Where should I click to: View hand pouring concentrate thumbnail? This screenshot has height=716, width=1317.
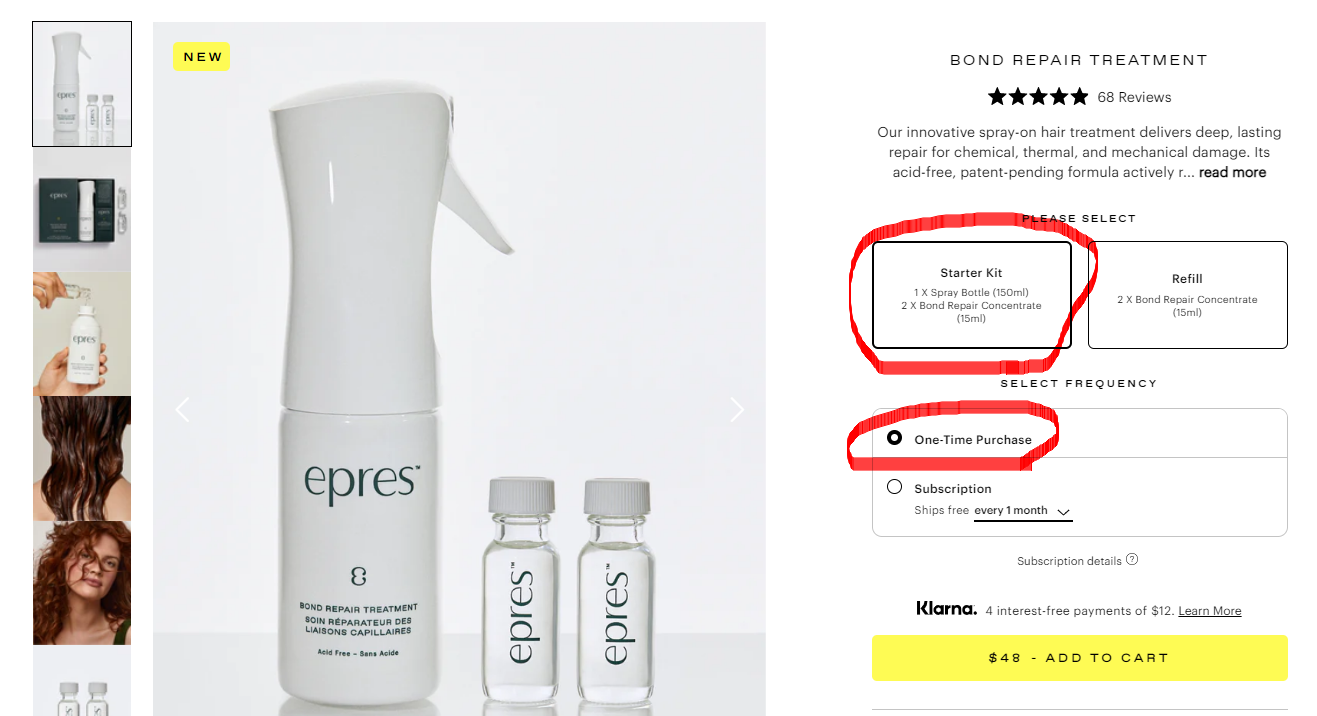coord(82,334)
